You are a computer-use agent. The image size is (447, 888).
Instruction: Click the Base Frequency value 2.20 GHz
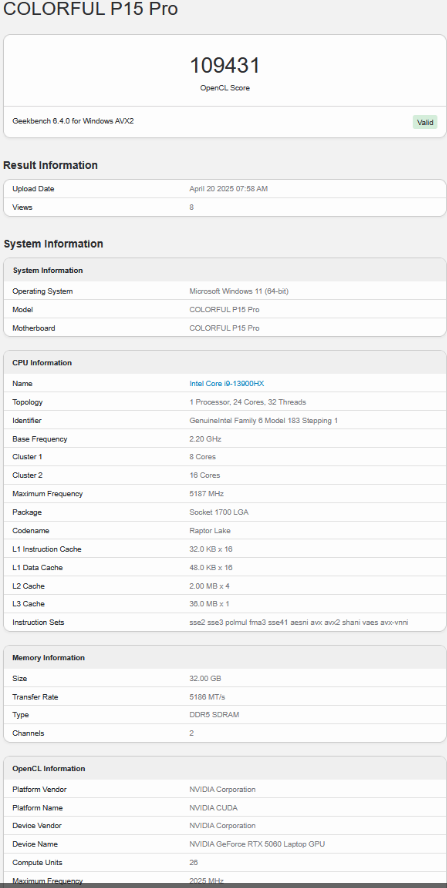click(205, 439)
